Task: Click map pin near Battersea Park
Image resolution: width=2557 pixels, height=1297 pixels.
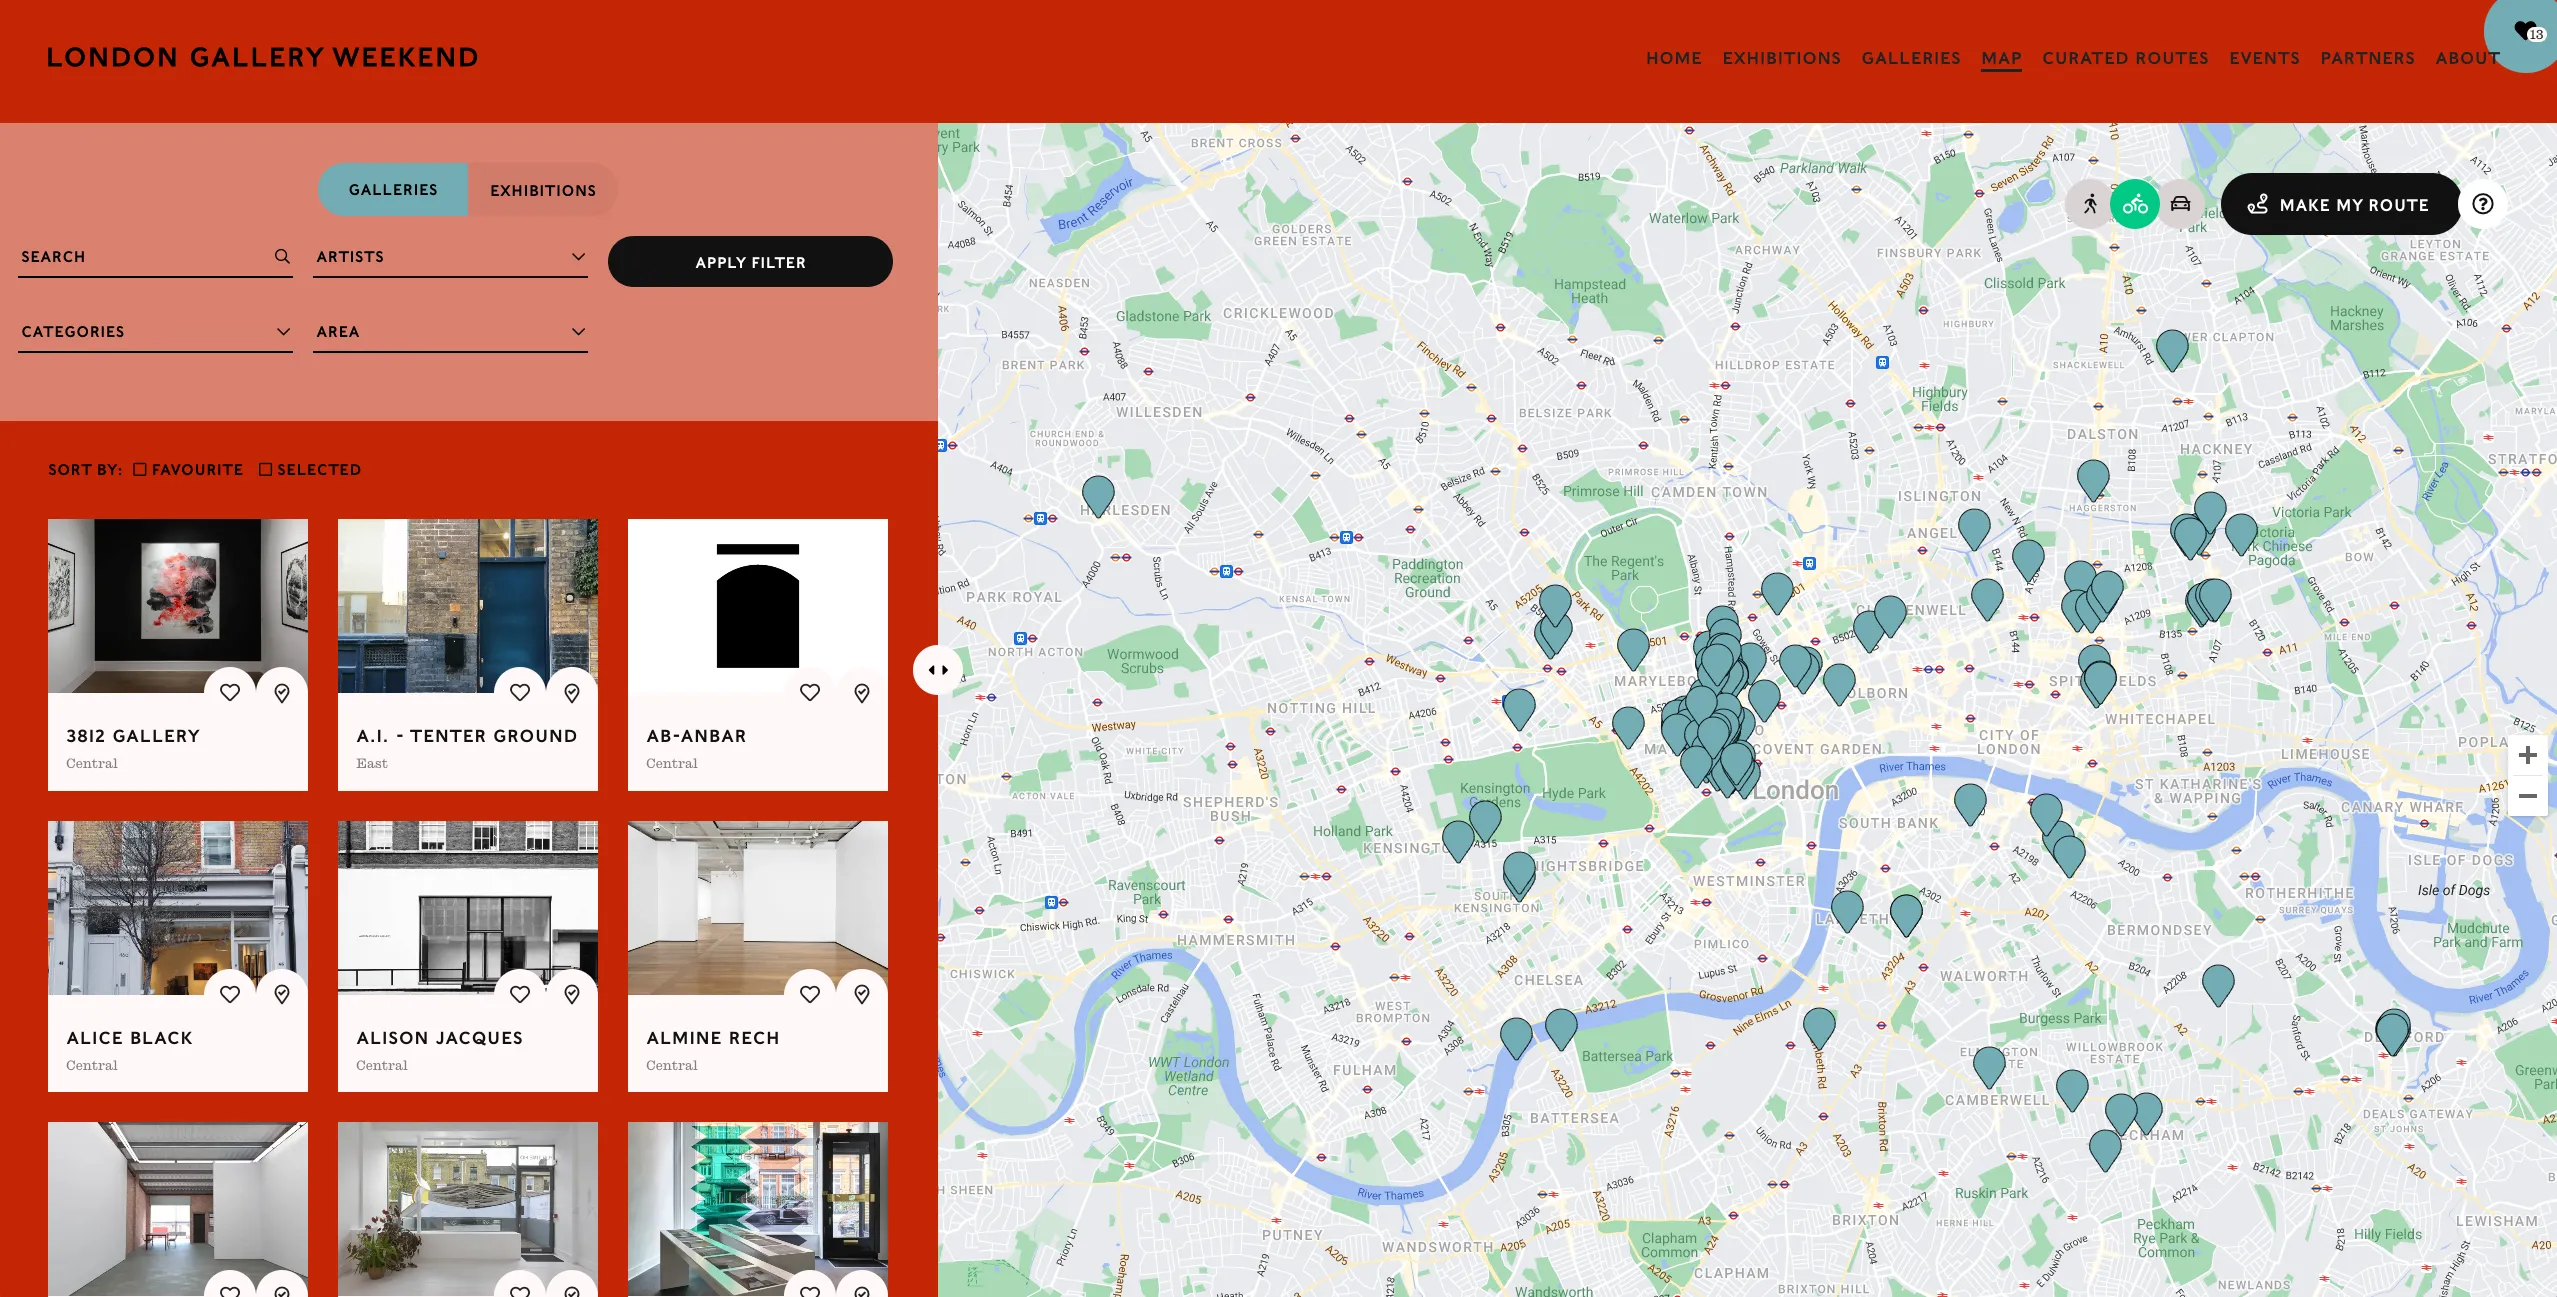Action: [1561, 1028]
